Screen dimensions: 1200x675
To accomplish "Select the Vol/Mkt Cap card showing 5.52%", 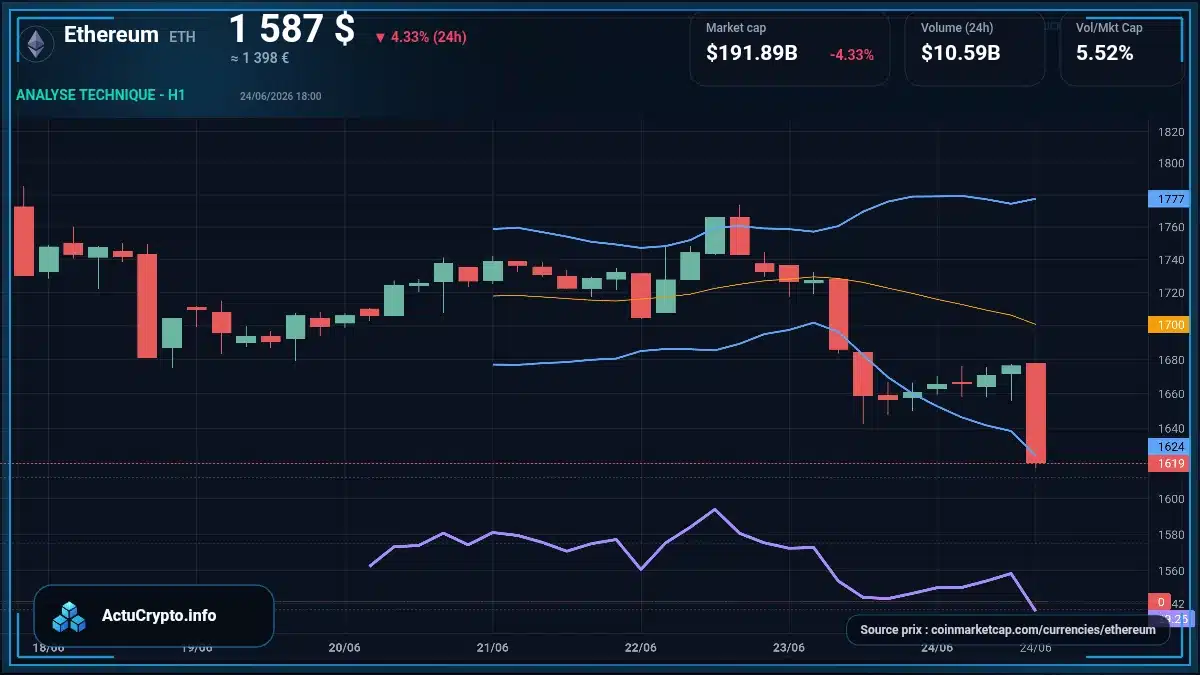I will (1122, 48).
